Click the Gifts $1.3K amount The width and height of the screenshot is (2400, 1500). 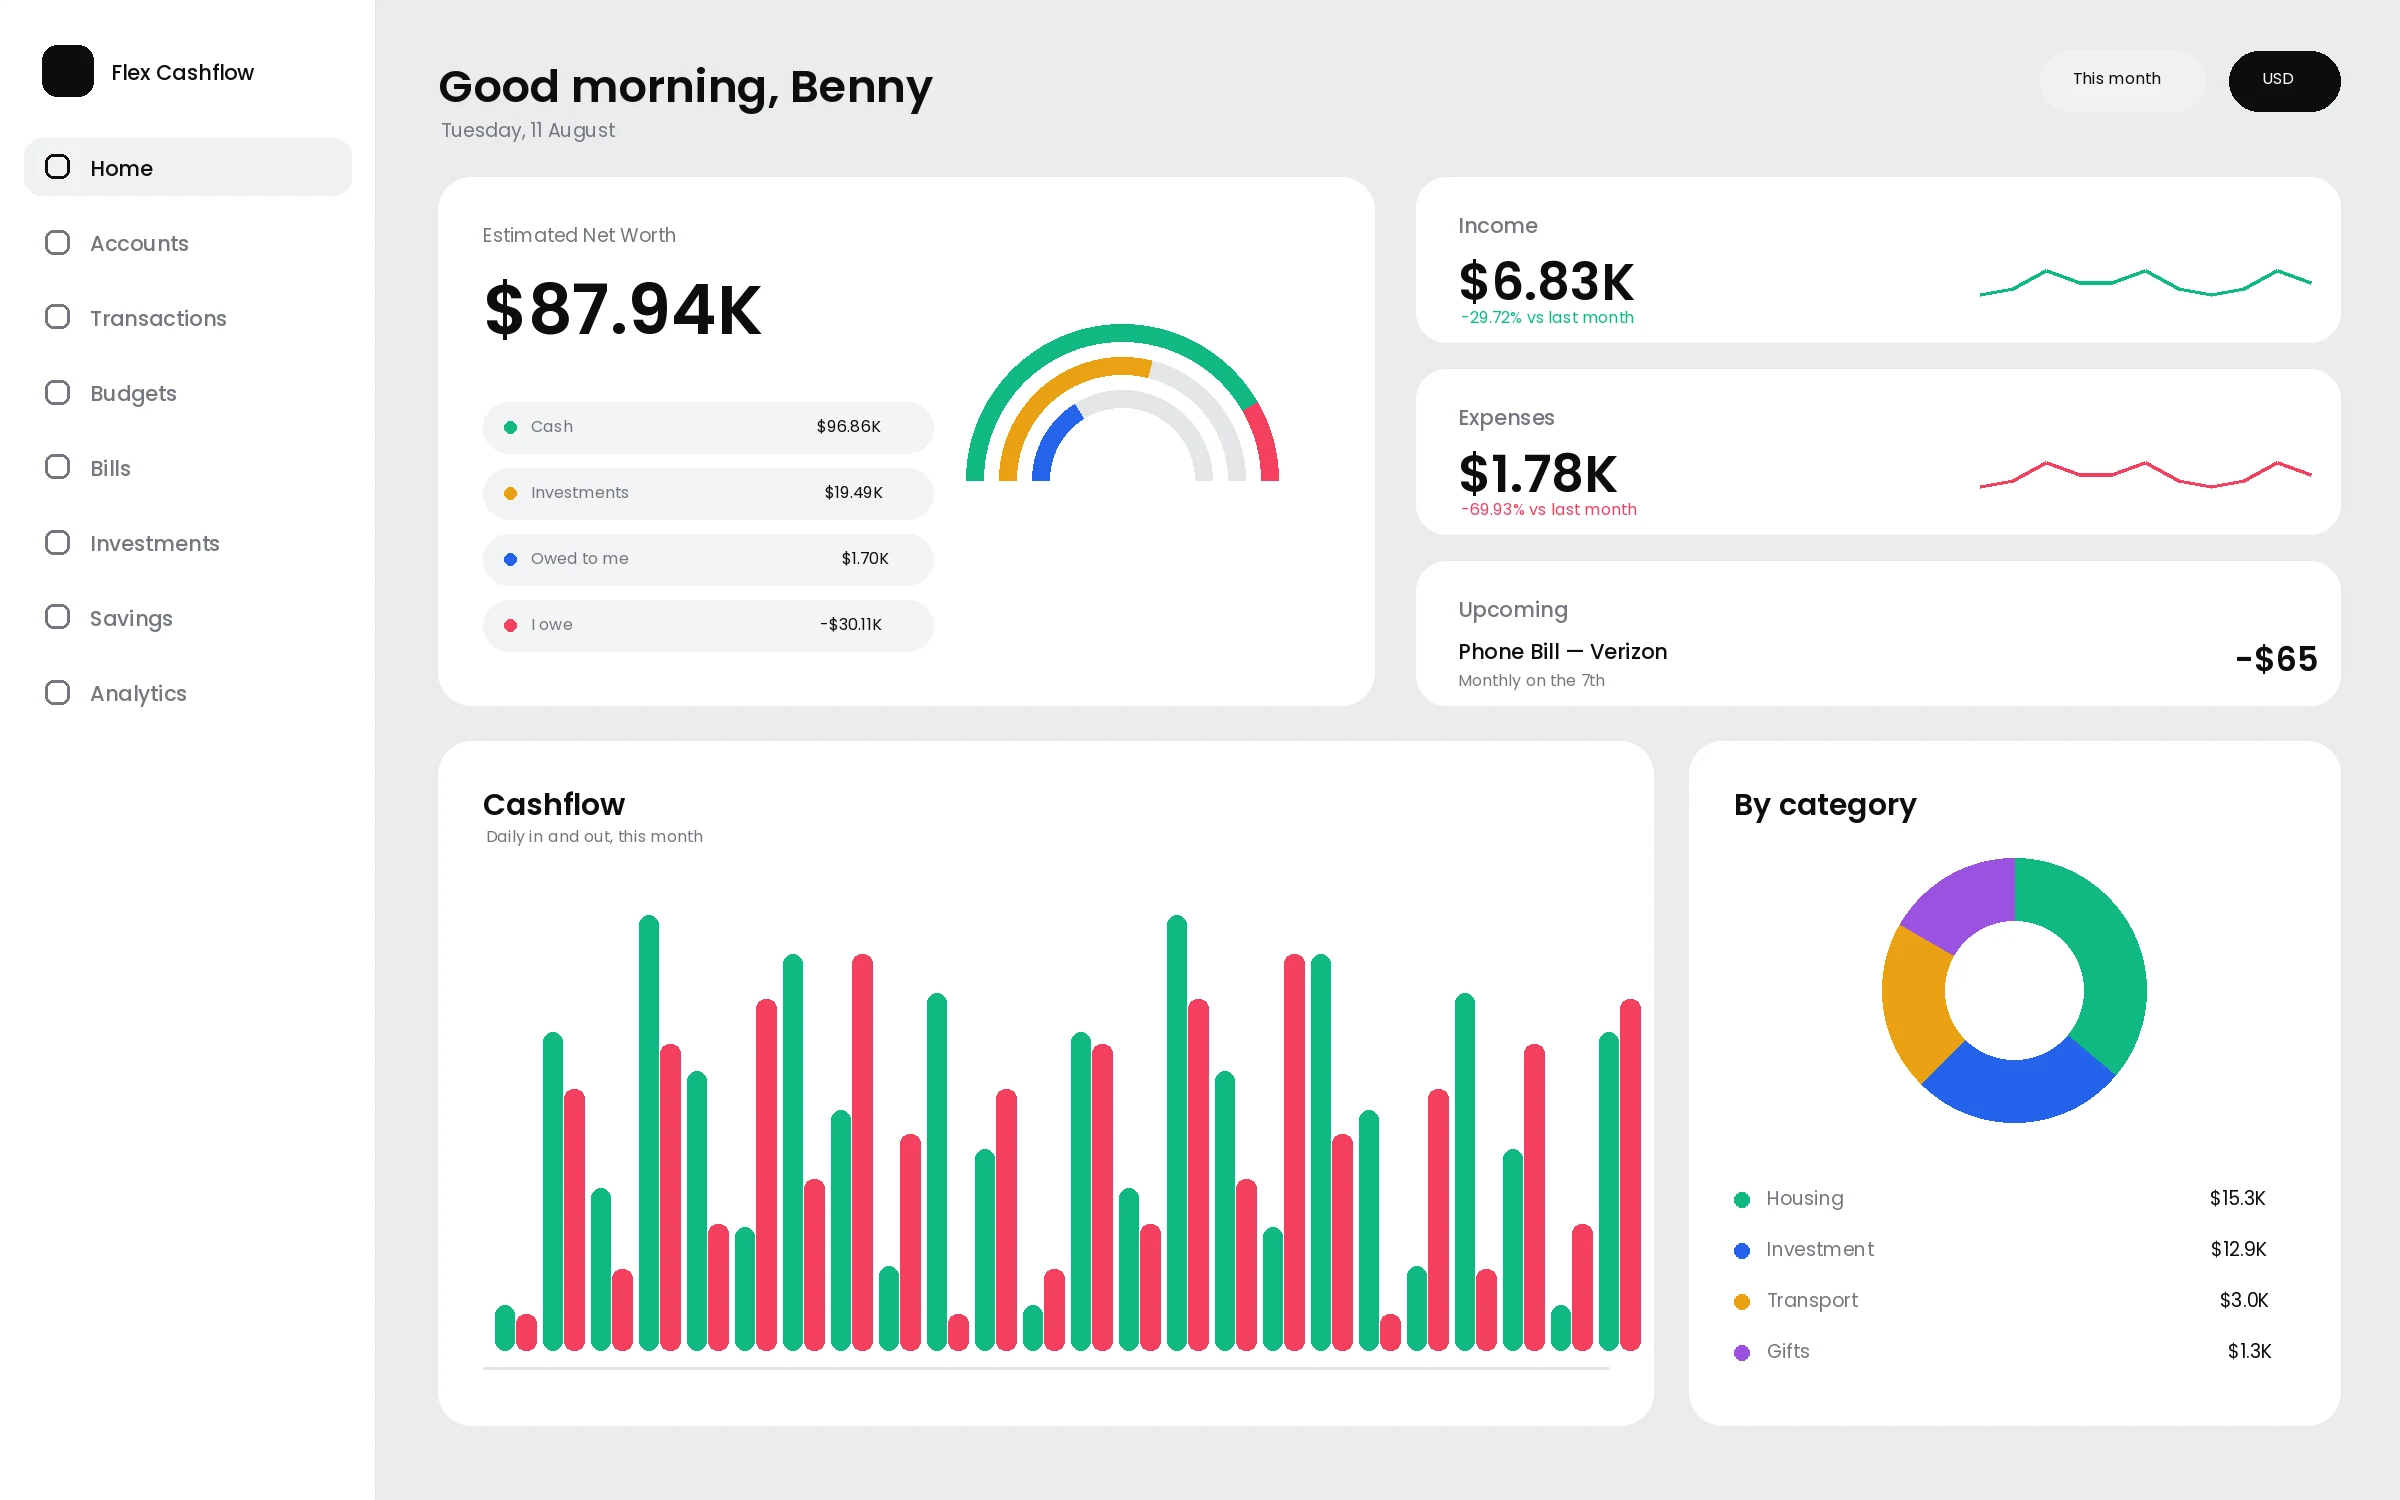[x=2249, y=1351]
